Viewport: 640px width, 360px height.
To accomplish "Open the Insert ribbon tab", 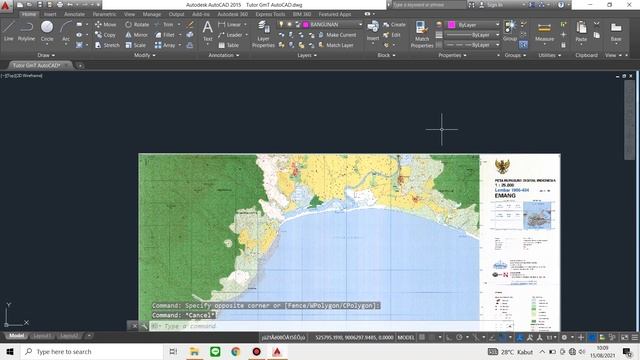I will tap(50, 14).
